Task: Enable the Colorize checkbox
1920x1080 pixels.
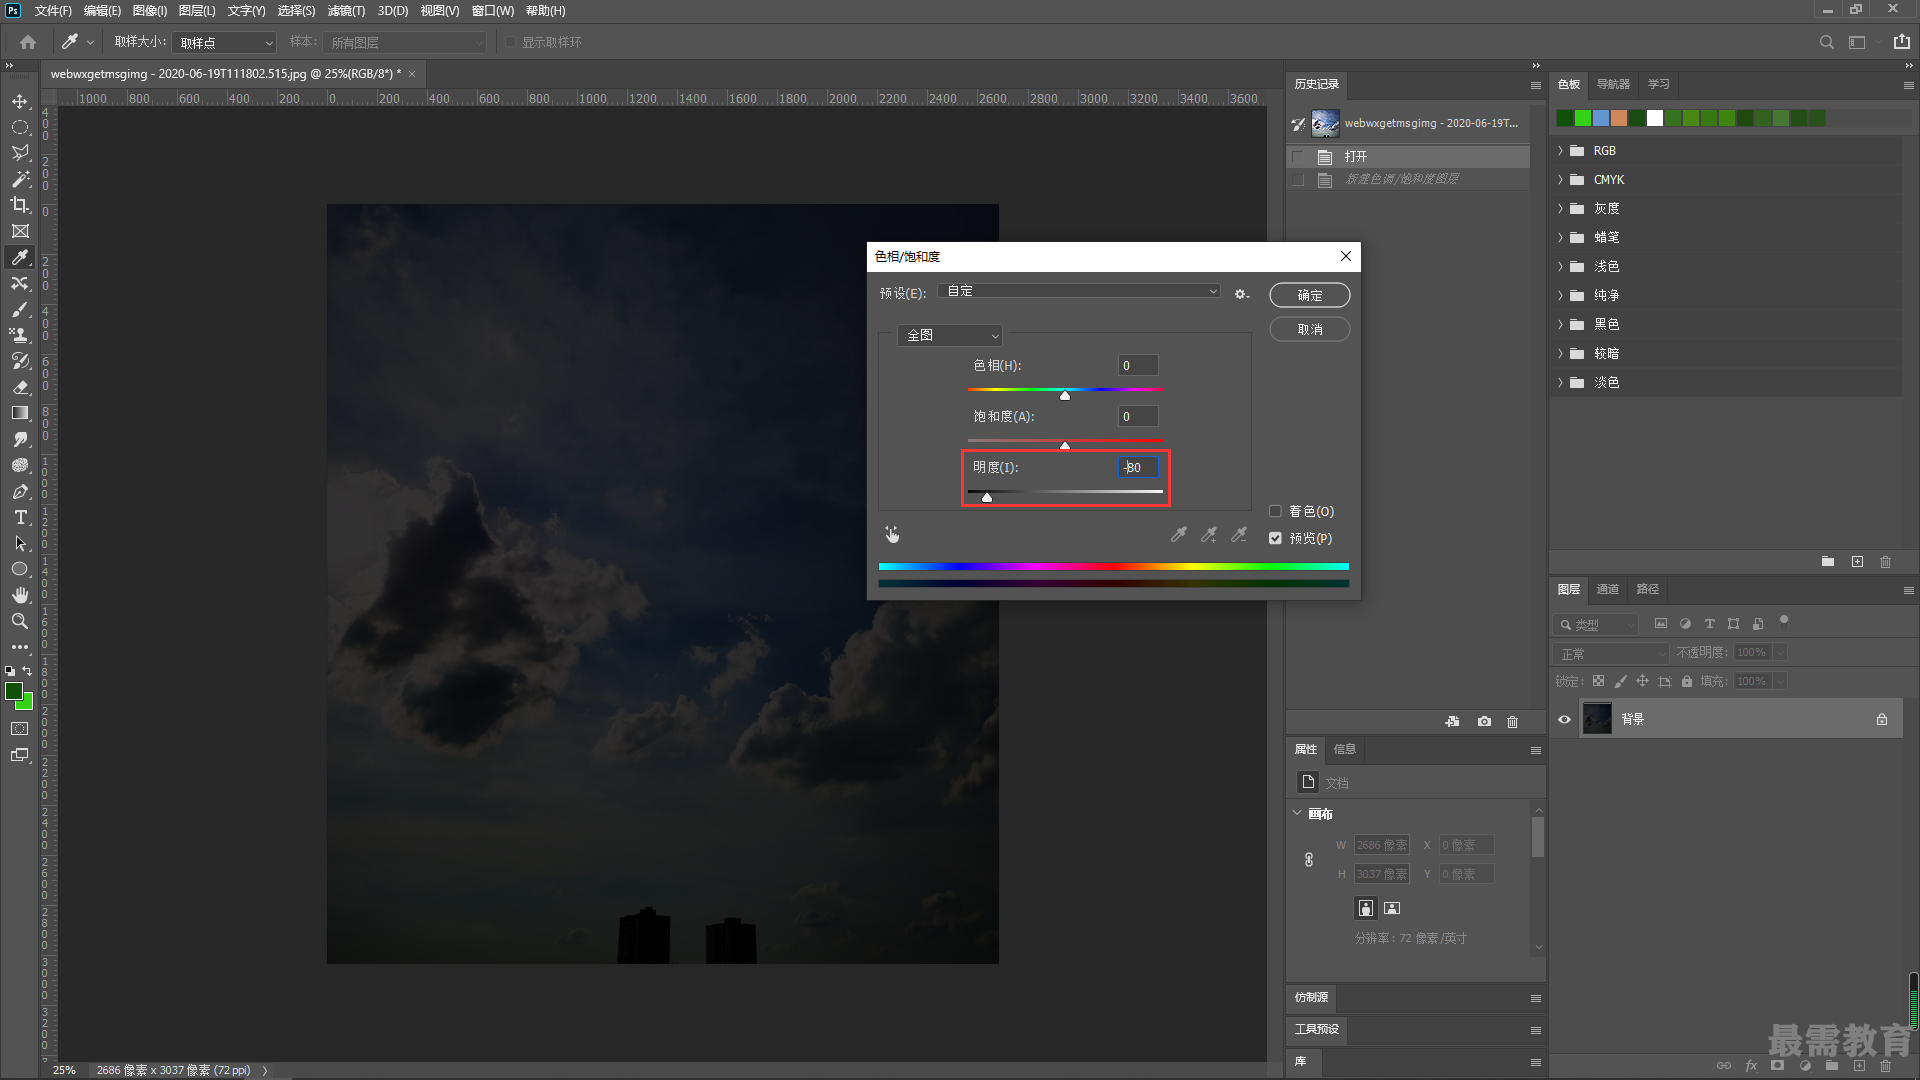Action: point(1275,511)
